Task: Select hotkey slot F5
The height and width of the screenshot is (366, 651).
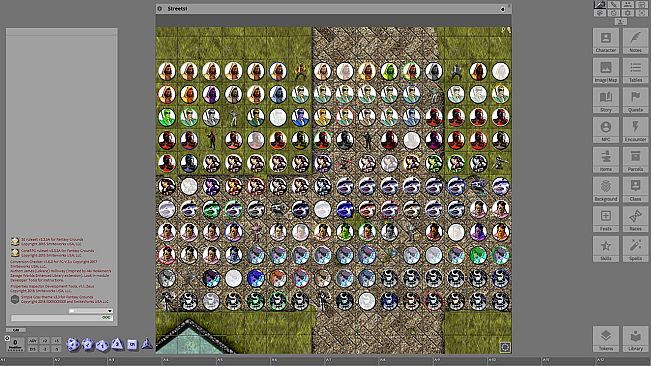Action: [244, 361]
